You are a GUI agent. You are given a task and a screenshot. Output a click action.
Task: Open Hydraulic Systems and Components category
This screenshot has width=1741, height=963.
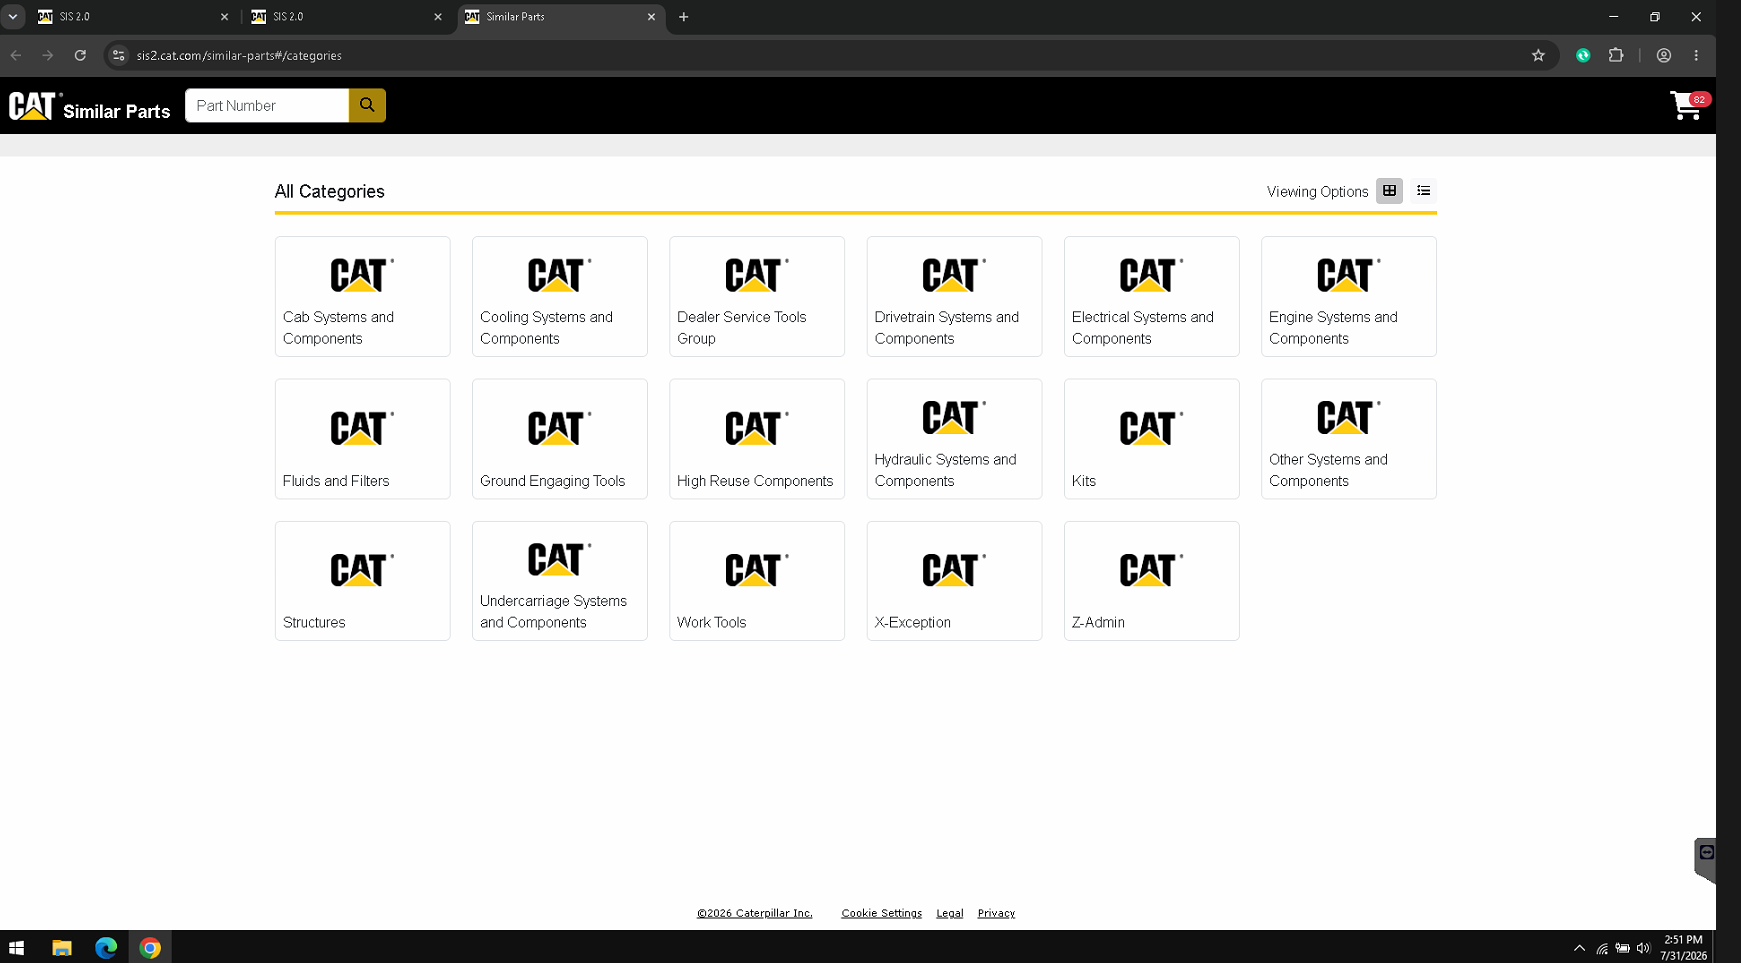pos(954,438)
